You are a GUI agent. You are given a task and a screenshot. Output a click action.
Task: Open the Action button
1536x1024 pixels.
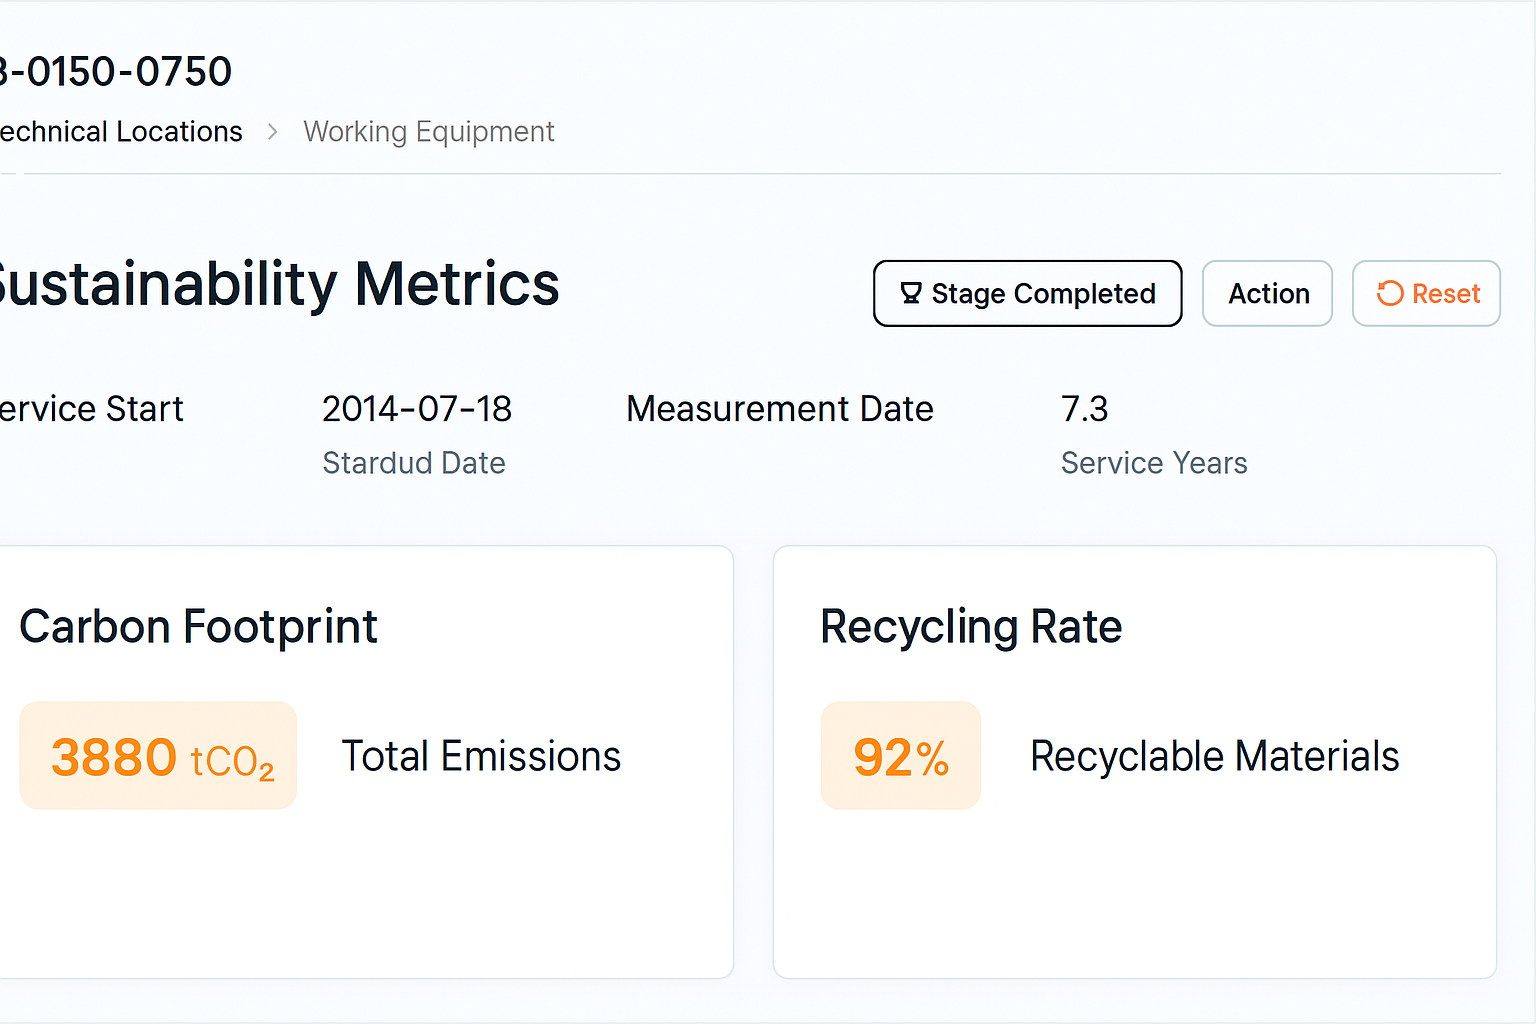click(x=1267, y=293)
